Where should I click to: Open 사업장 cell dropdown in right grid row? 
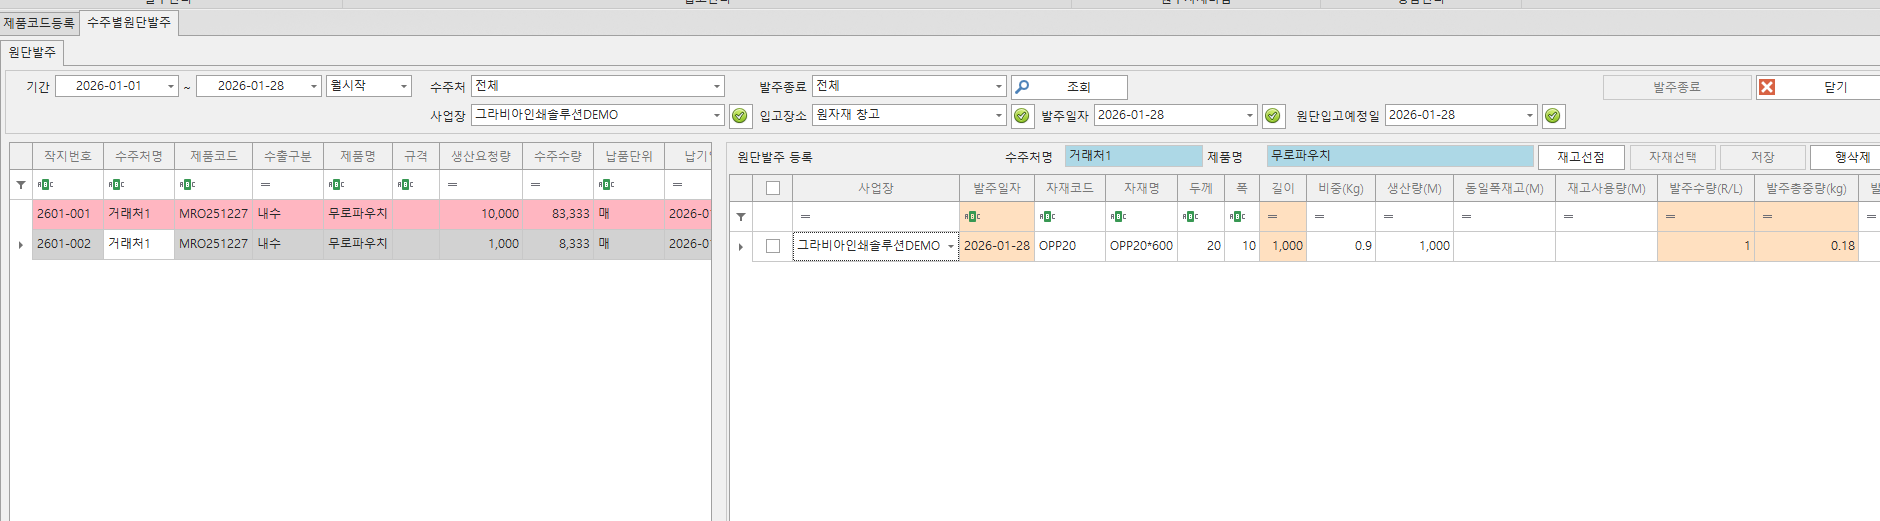click(x=950, y=246)
